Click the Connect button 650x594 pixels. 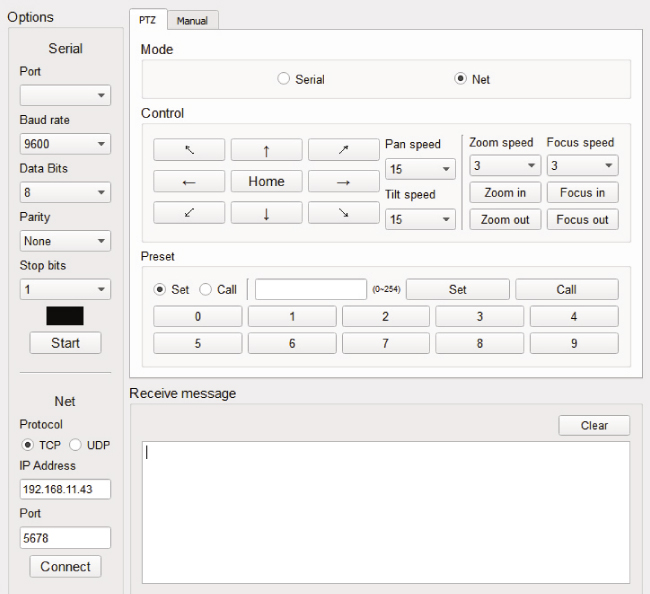coord(66,567)
